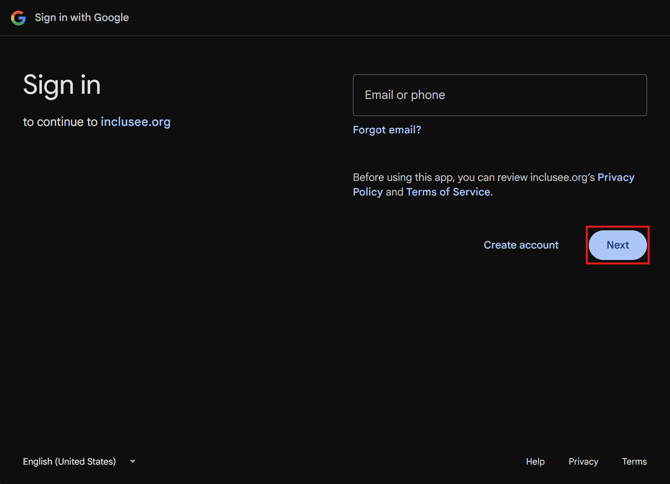Open the Terms of Service link
This screenshot has height=484, width=670.
(x=448, y=192)
